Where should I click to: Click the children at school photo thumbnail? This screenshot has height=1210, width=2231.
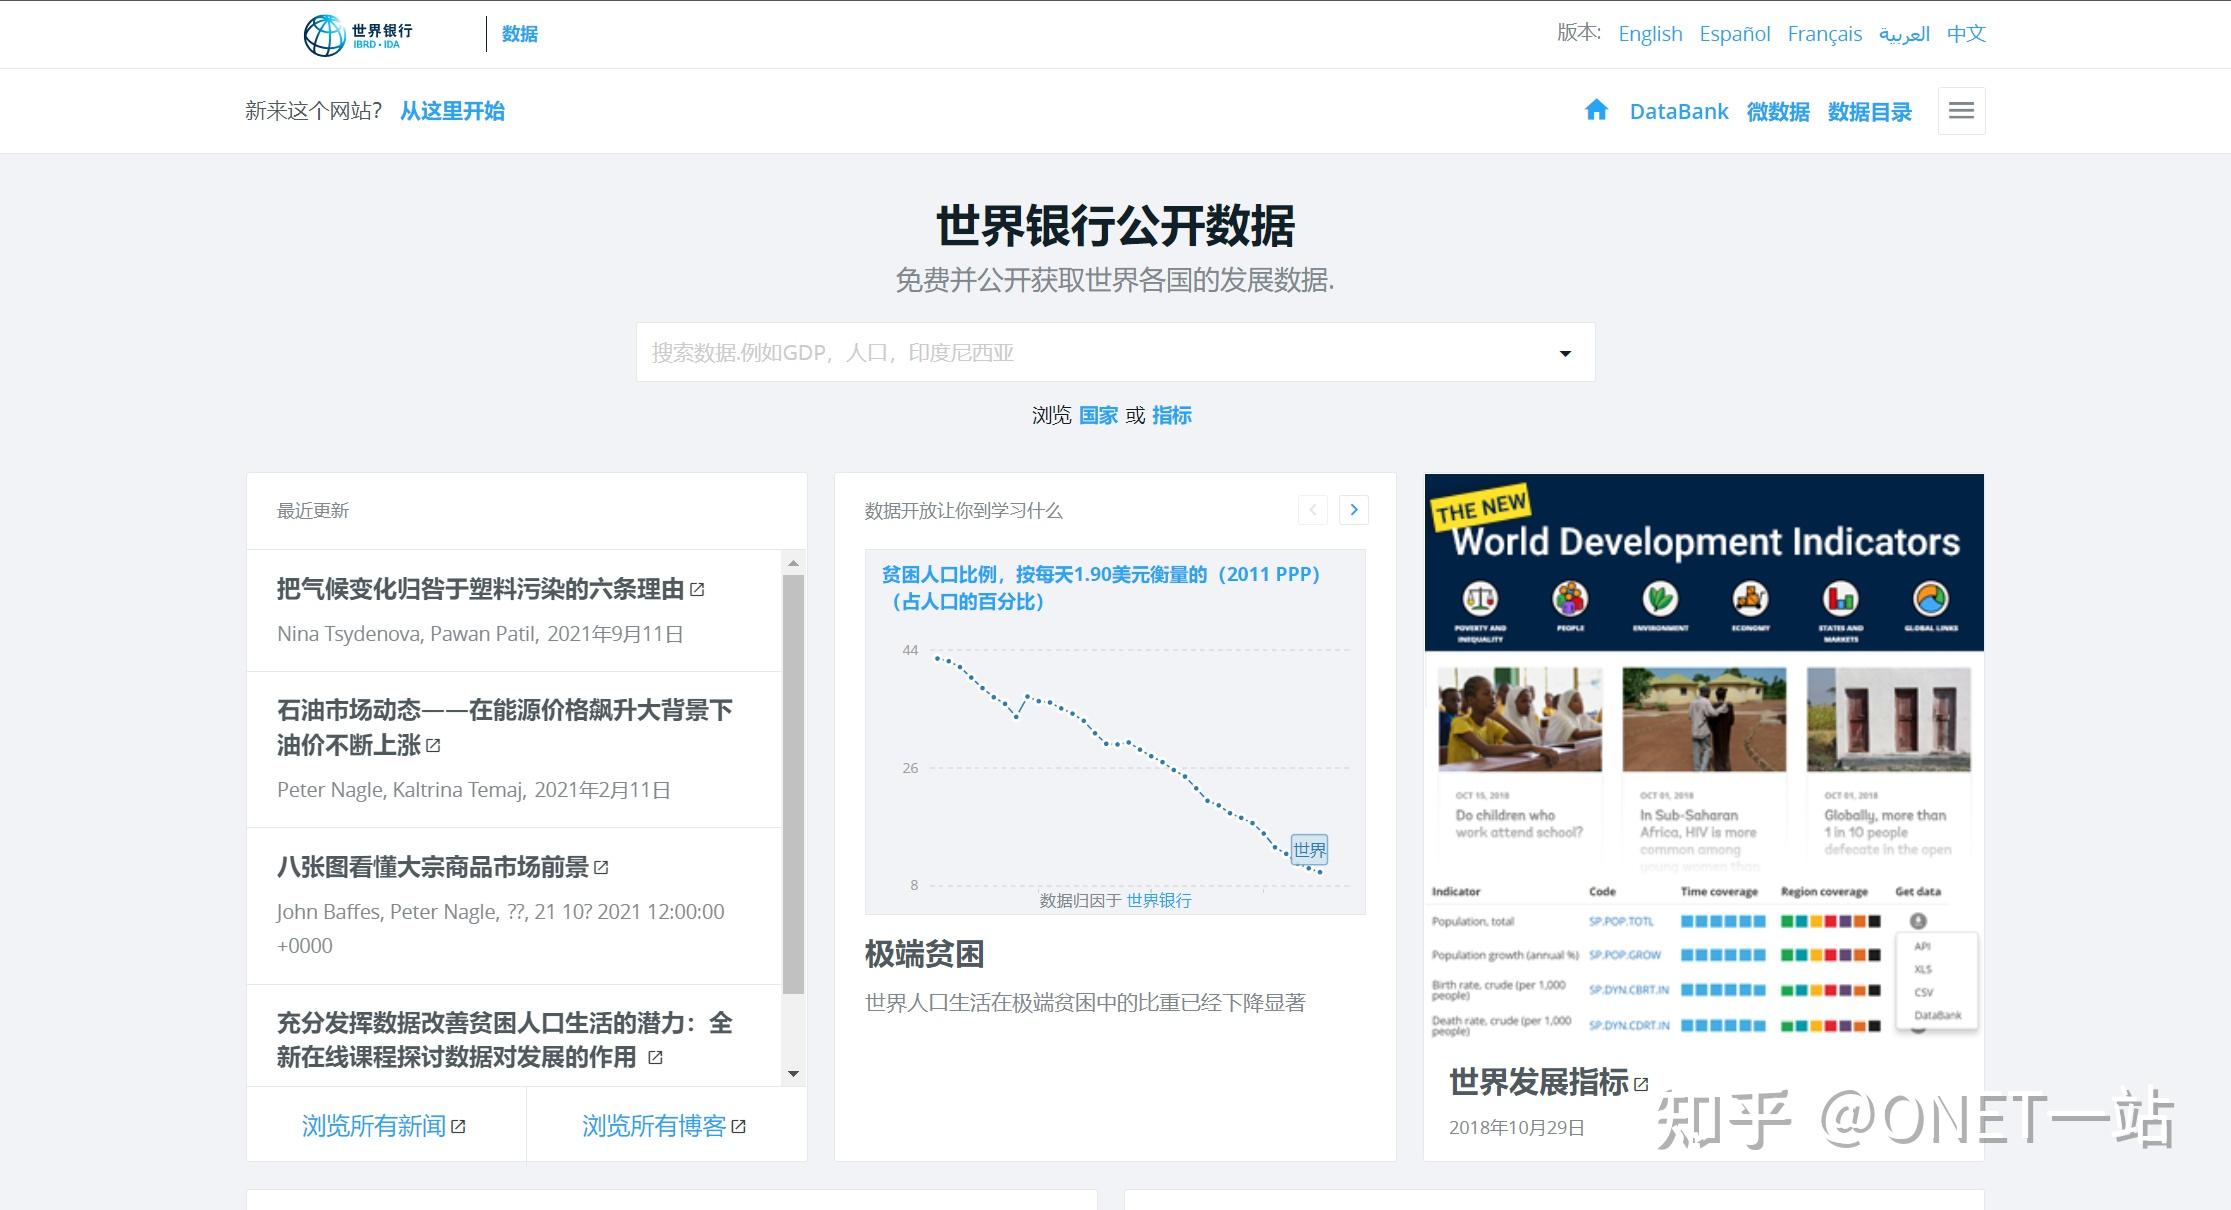click(1519, 719)
